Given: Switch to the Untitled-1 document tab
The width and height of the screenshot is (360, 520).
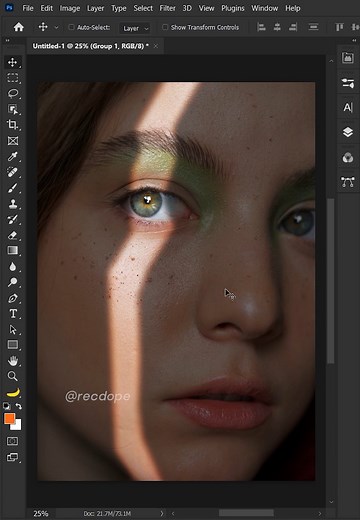Looking at the screenshot, I should (x=90, y=46).
